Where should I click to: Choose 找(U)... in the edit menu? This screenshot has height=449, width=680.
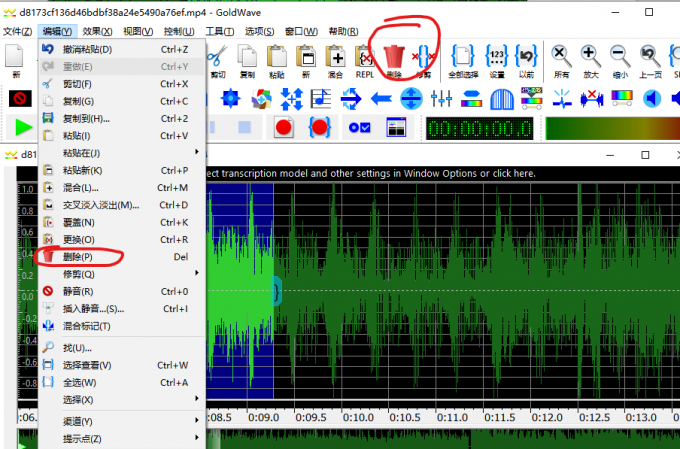pyautogui.click(x=121, y=348)
